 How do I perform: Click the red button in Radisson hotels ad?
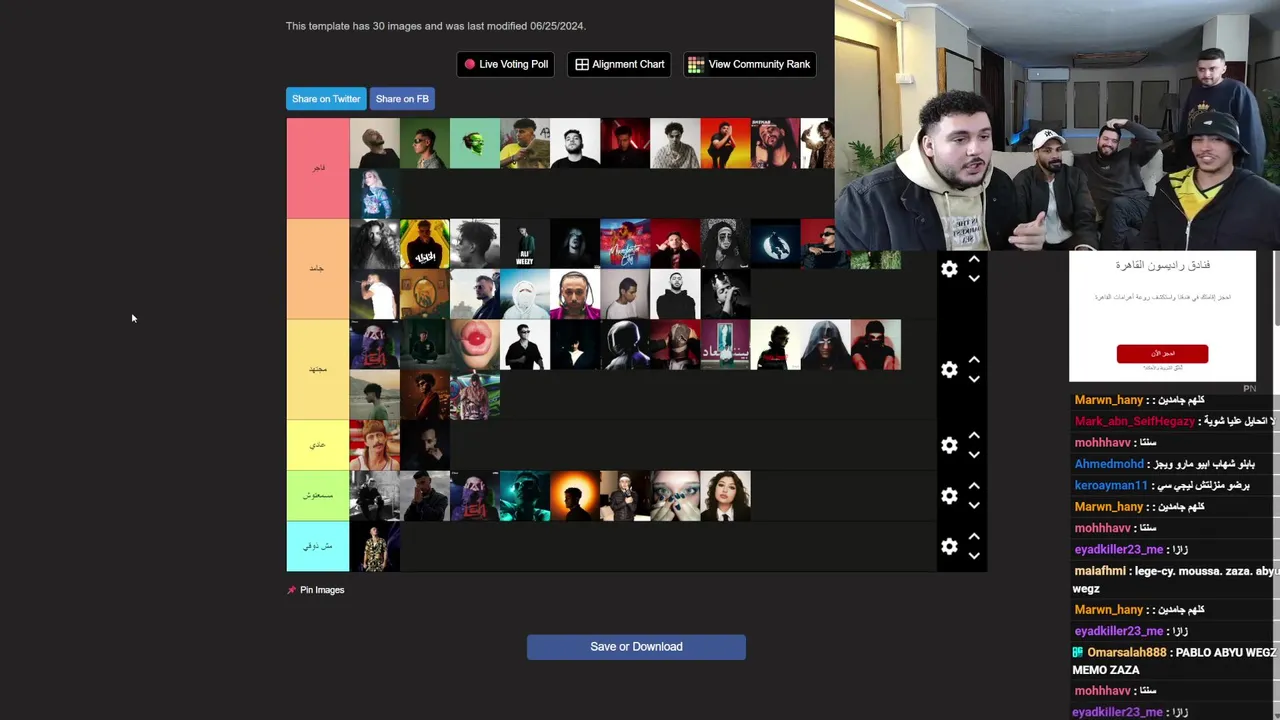(x=1162, y=353)
